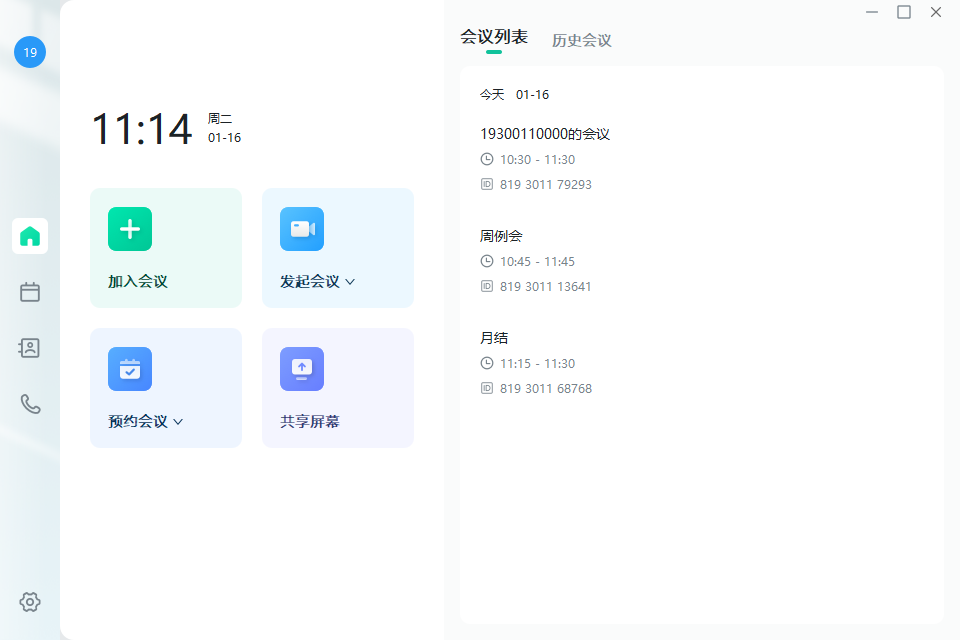Click the 加入会议 label text
Screen dimensions: 960x640
(x=138, y=282)
